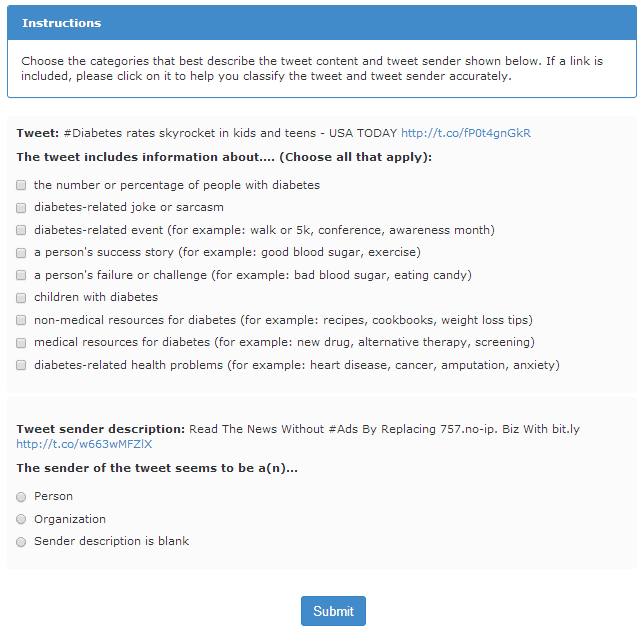Check 'number or percentage of people with diabetes'
The width and height of the screenshot is (644, 644).
21,185
